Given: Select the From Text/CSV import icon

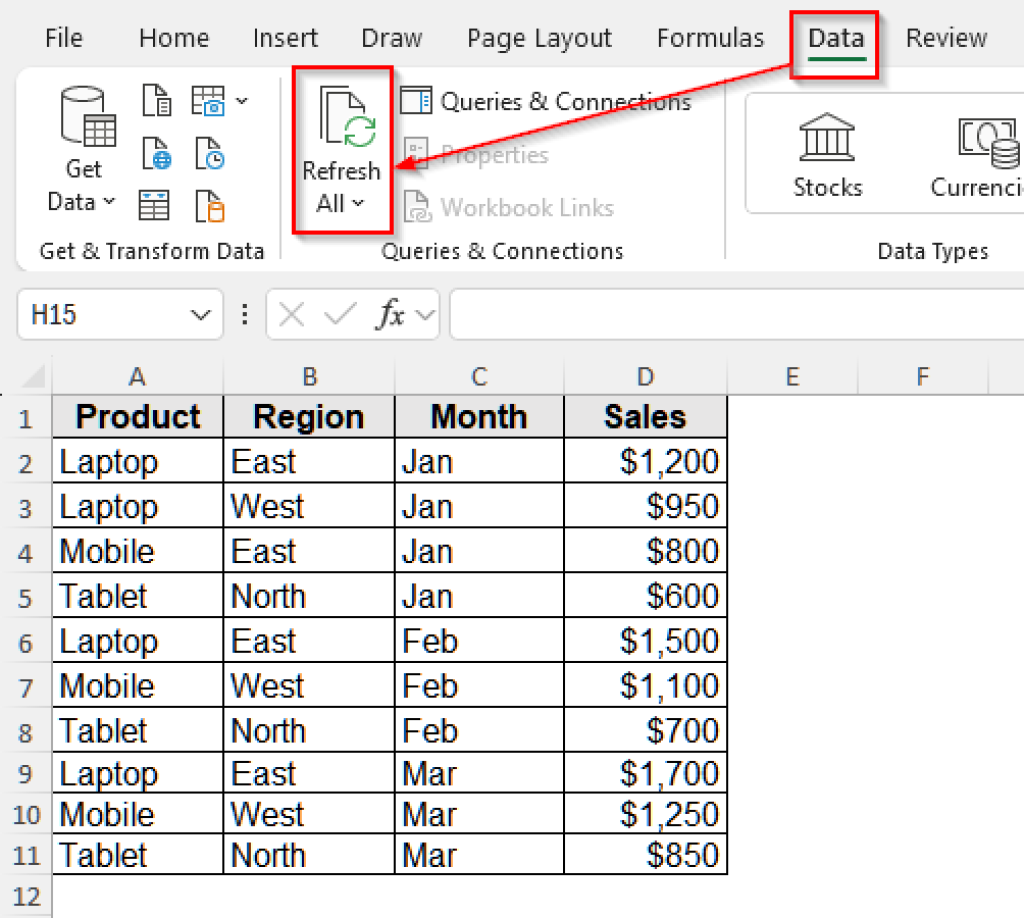Looking at the screenshot, I should [157, 100].
